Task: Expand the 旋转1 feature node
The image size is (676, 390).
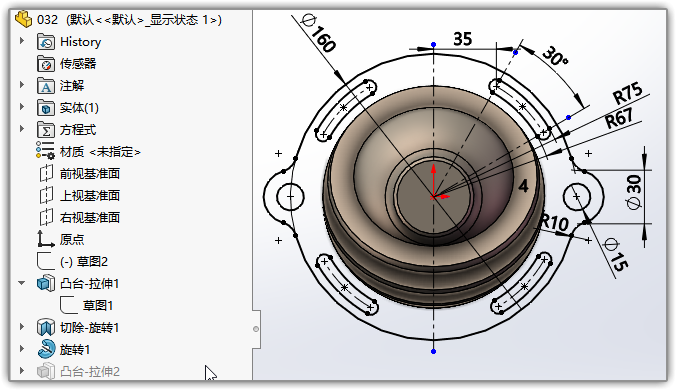Action: point(22,349)
